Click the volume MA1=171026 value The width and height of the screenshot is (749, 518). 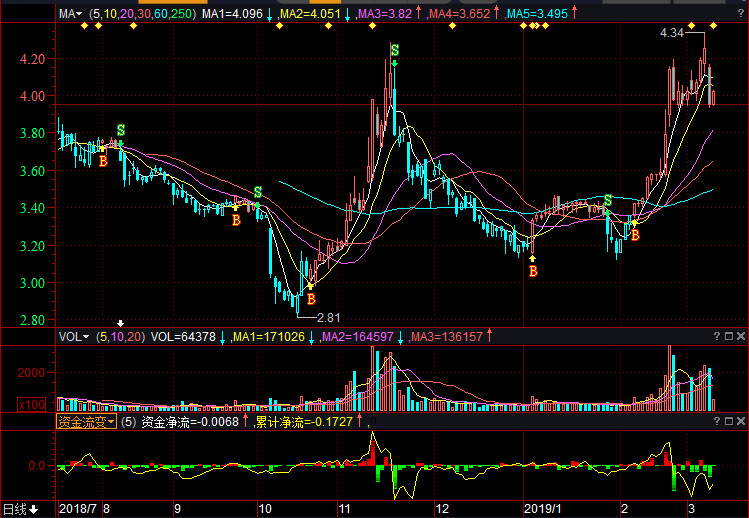click(x=269, y=337)
